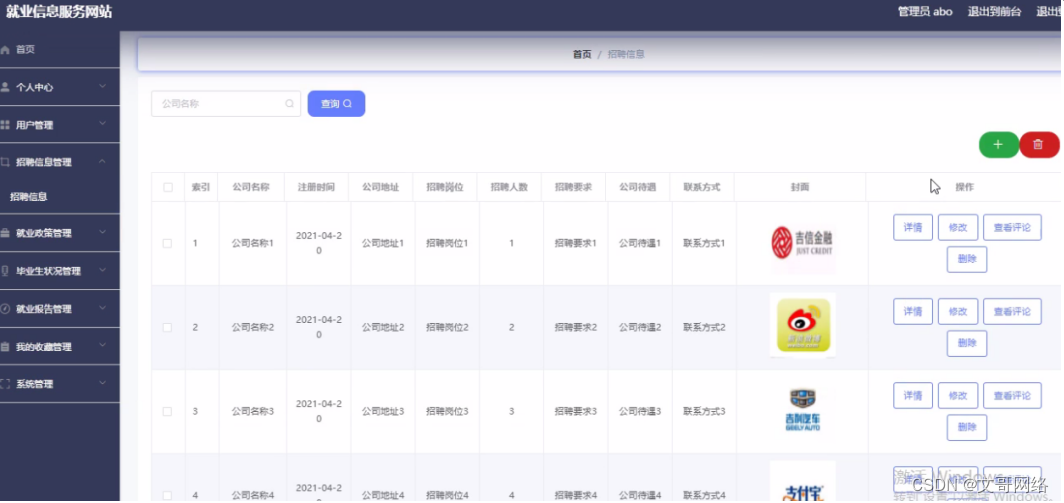Open the 个人中心 sidebar menu
Screen dimensions: 1064x503
(60, 88)
